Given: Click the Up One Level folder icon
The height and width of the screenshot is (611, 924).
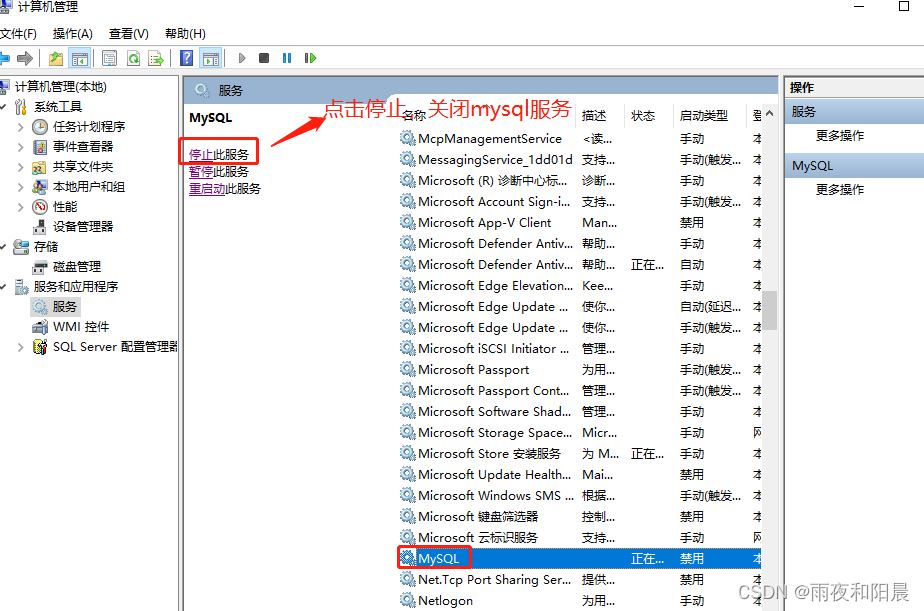Looking at the screenshot, I should [56, 58].
